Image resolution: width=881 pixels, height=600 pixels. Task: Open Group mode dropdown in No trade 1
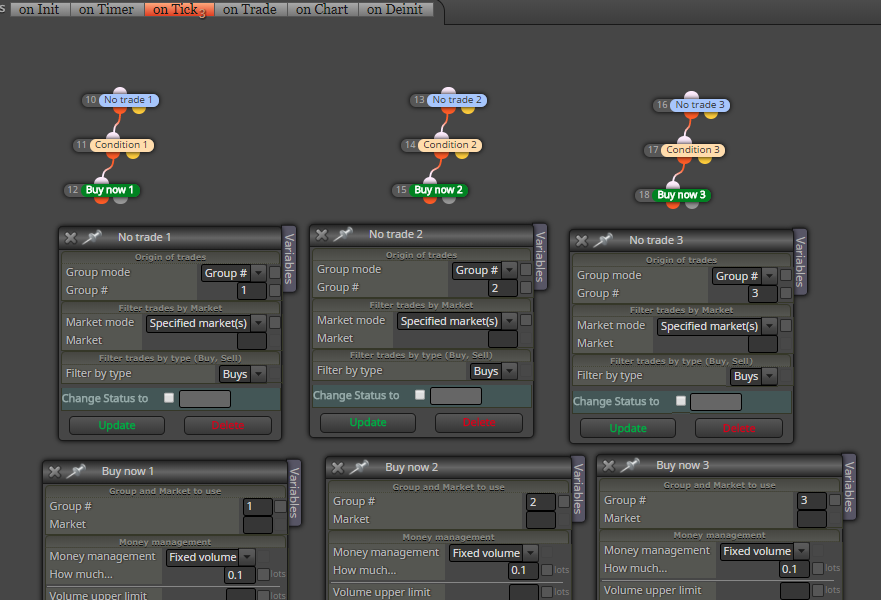point(234,273)
